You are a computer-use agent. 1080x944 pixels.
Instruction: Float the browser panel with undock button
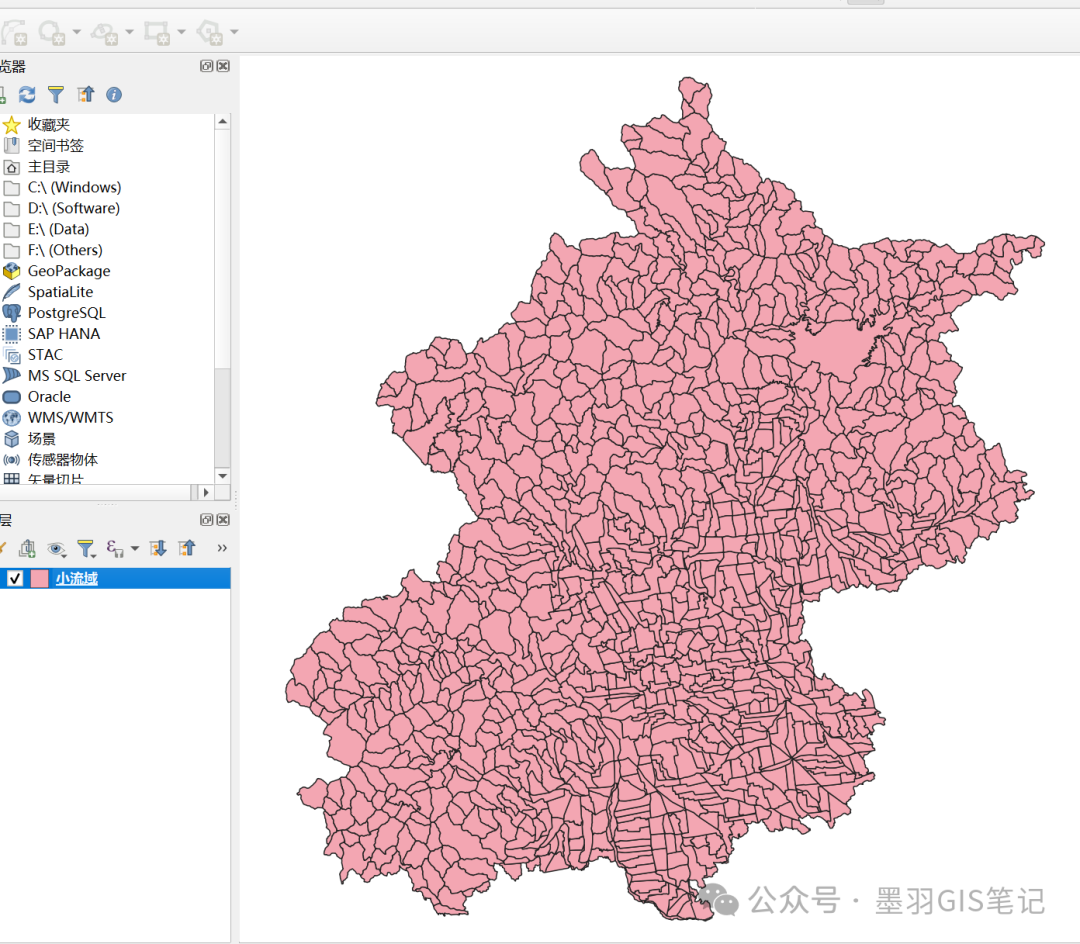click(x=207, y=66)
